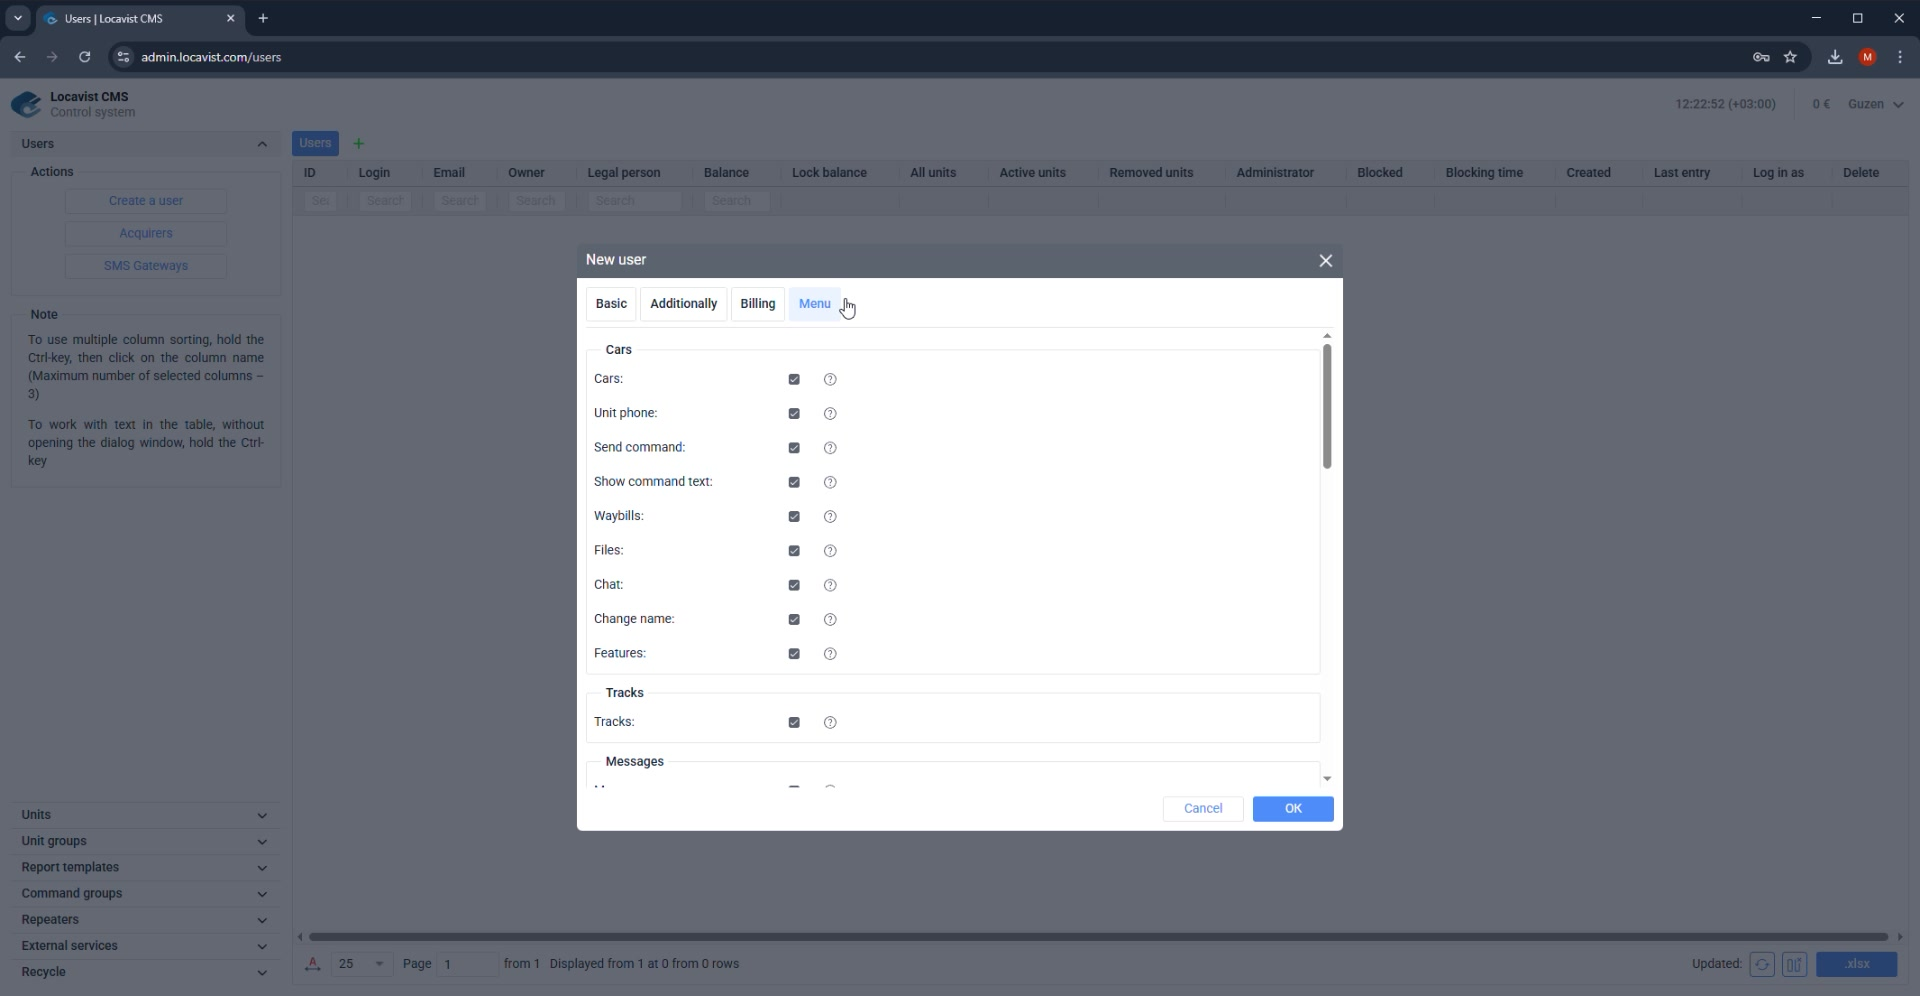Image resolution: width=1920 pixels, height=996 pixels.
Task: Select the Menu tab
Action: (x=814, y=304)
